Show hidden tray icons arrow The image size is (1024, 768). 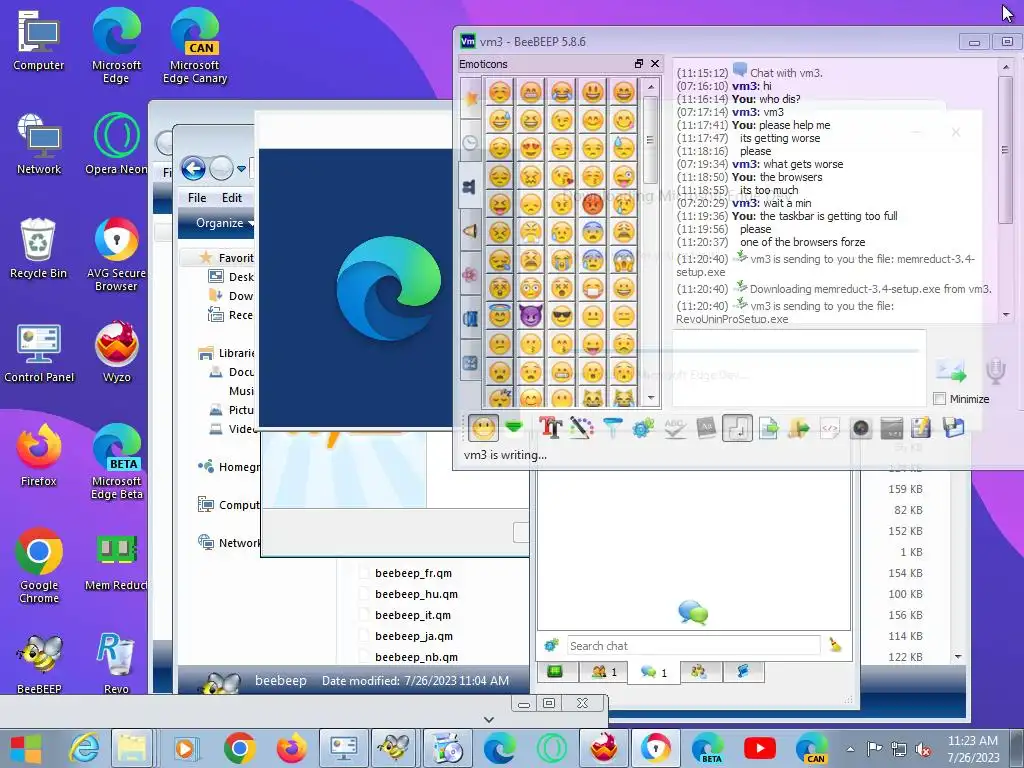[850, 749]
